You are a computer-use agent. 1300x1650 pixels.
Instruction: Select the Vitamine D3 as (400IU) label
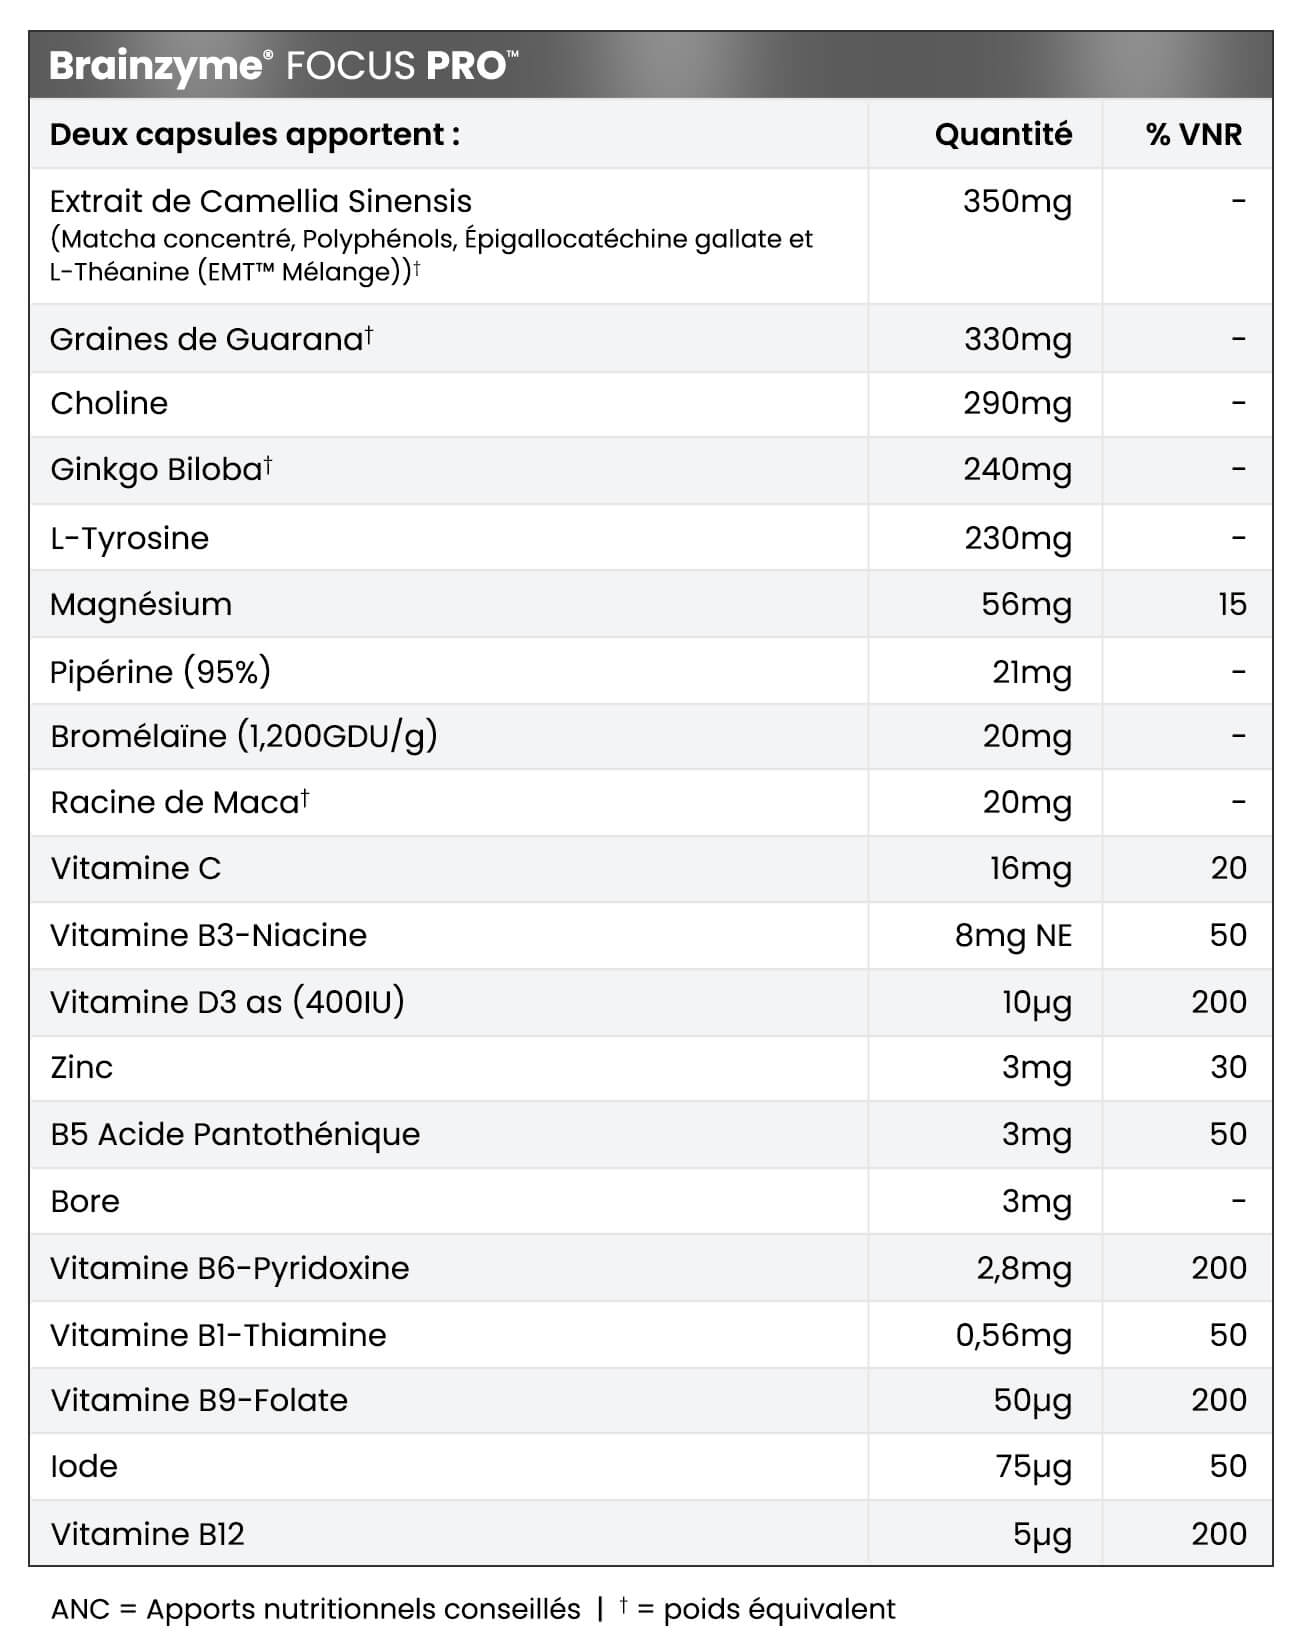[227, 1002]
